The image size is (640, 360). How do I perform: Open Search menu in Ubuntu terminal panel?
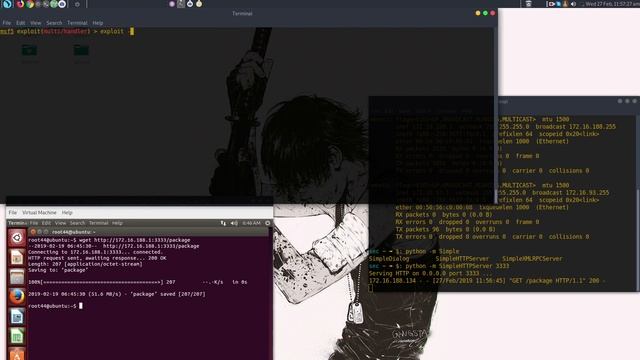click(x=77, y=223)
